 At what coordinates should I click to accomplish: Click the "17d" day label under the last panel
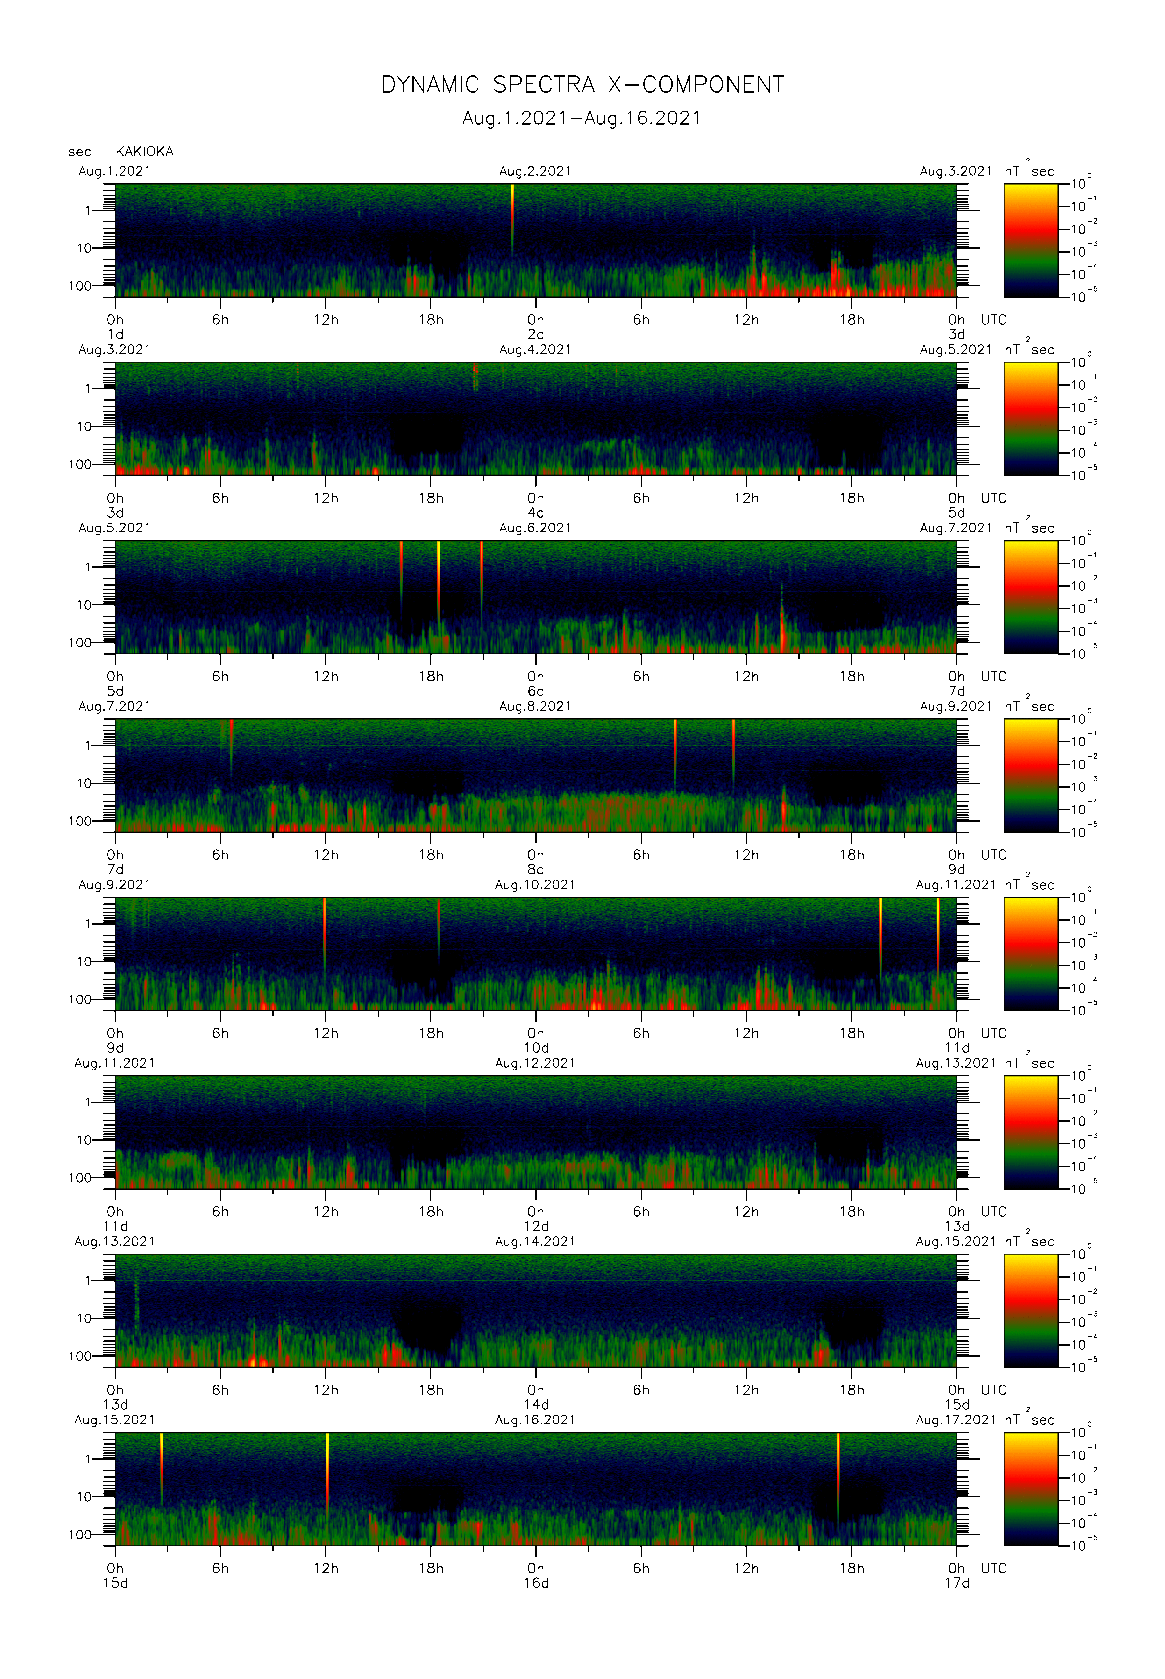pyautogui.click(x=957, y=1583)
